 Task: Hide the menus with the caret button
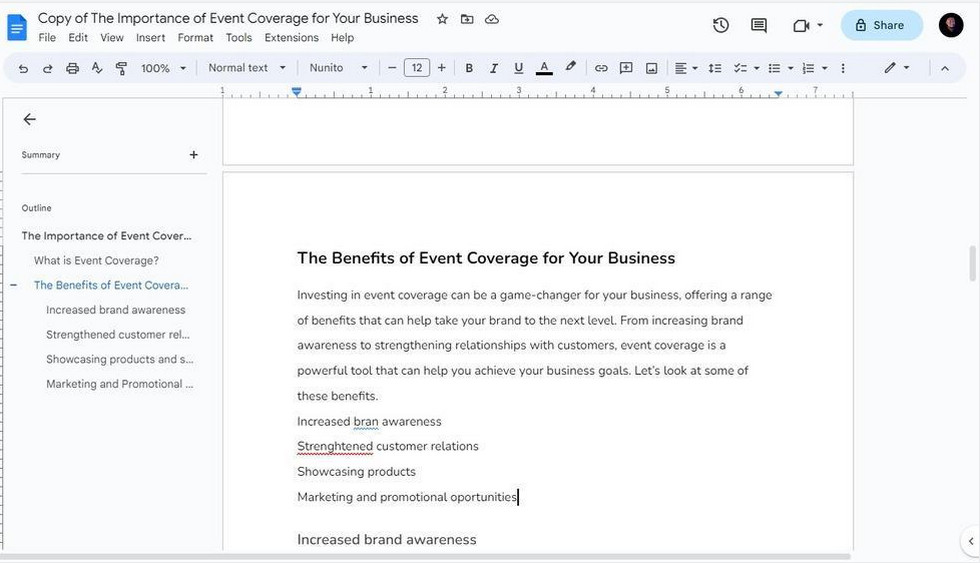(944, 68)
